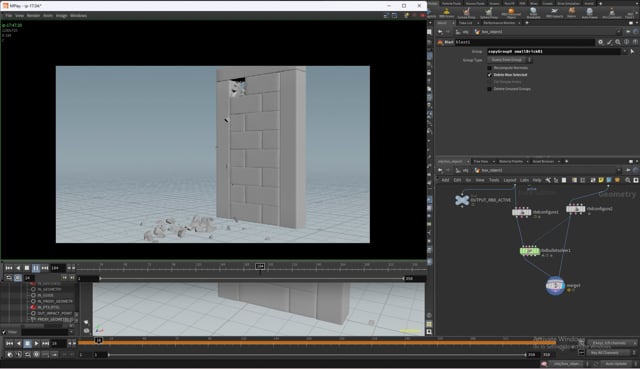Click the MPlay timeline frame marker
This screenshot has width=640, height=369.
point(260,267)
